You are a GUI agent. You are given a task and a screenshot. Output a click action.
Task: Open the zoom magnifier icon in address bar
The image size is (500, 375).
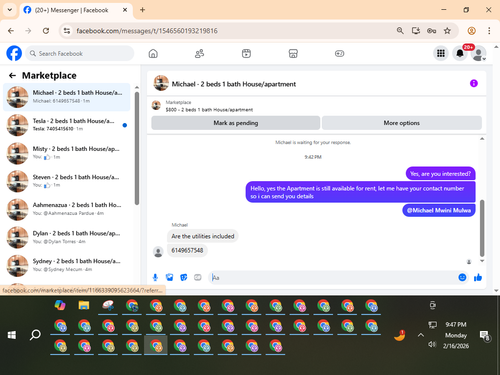click(x=400, y=31)
